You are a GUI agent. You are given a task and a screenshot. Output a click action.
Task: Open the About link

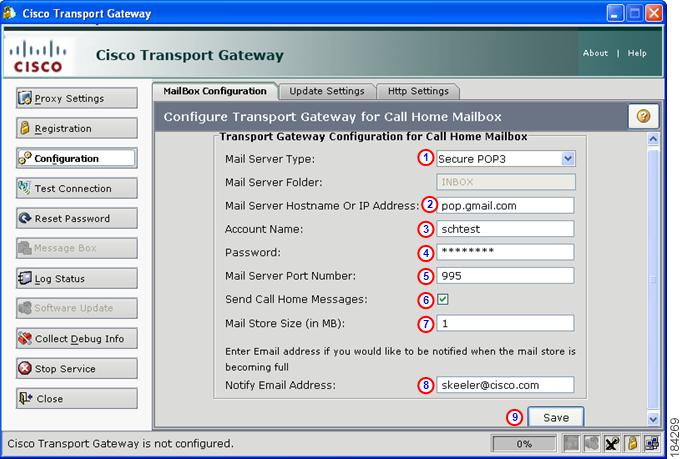pyautogui.click(x=595, y=53)
